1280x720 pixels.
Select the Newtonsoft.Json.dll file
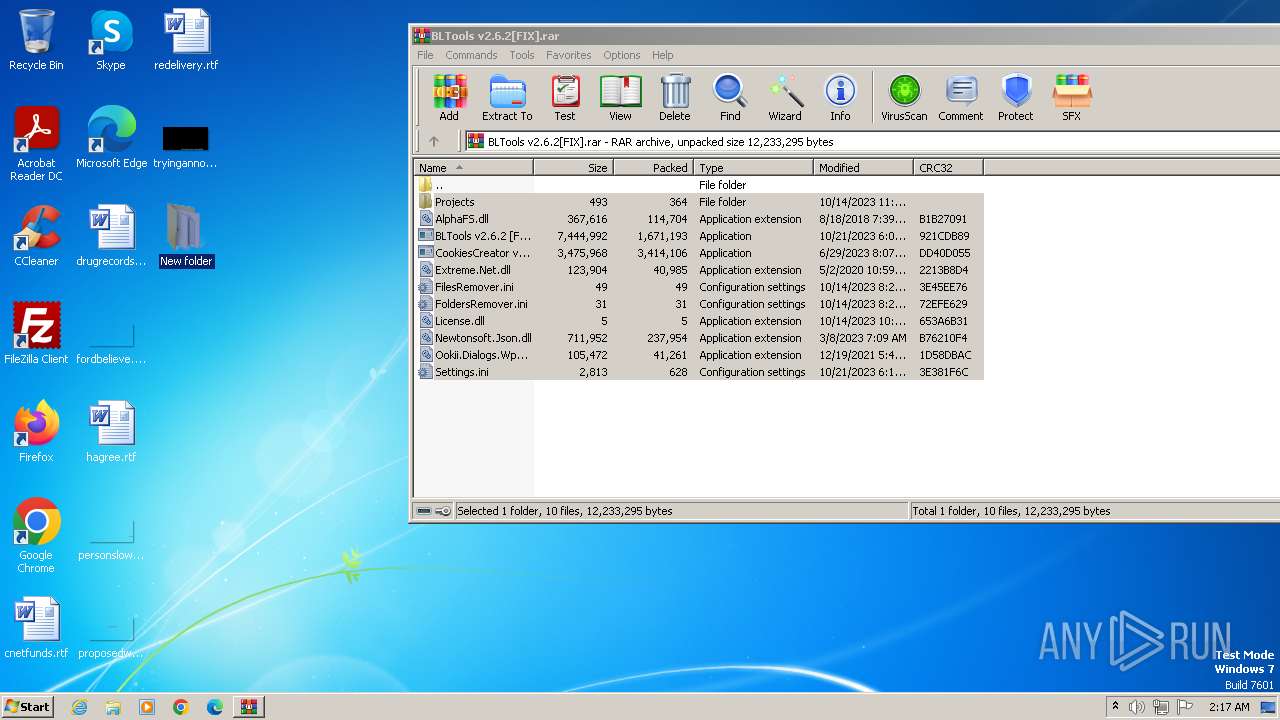tap(698, 338)
